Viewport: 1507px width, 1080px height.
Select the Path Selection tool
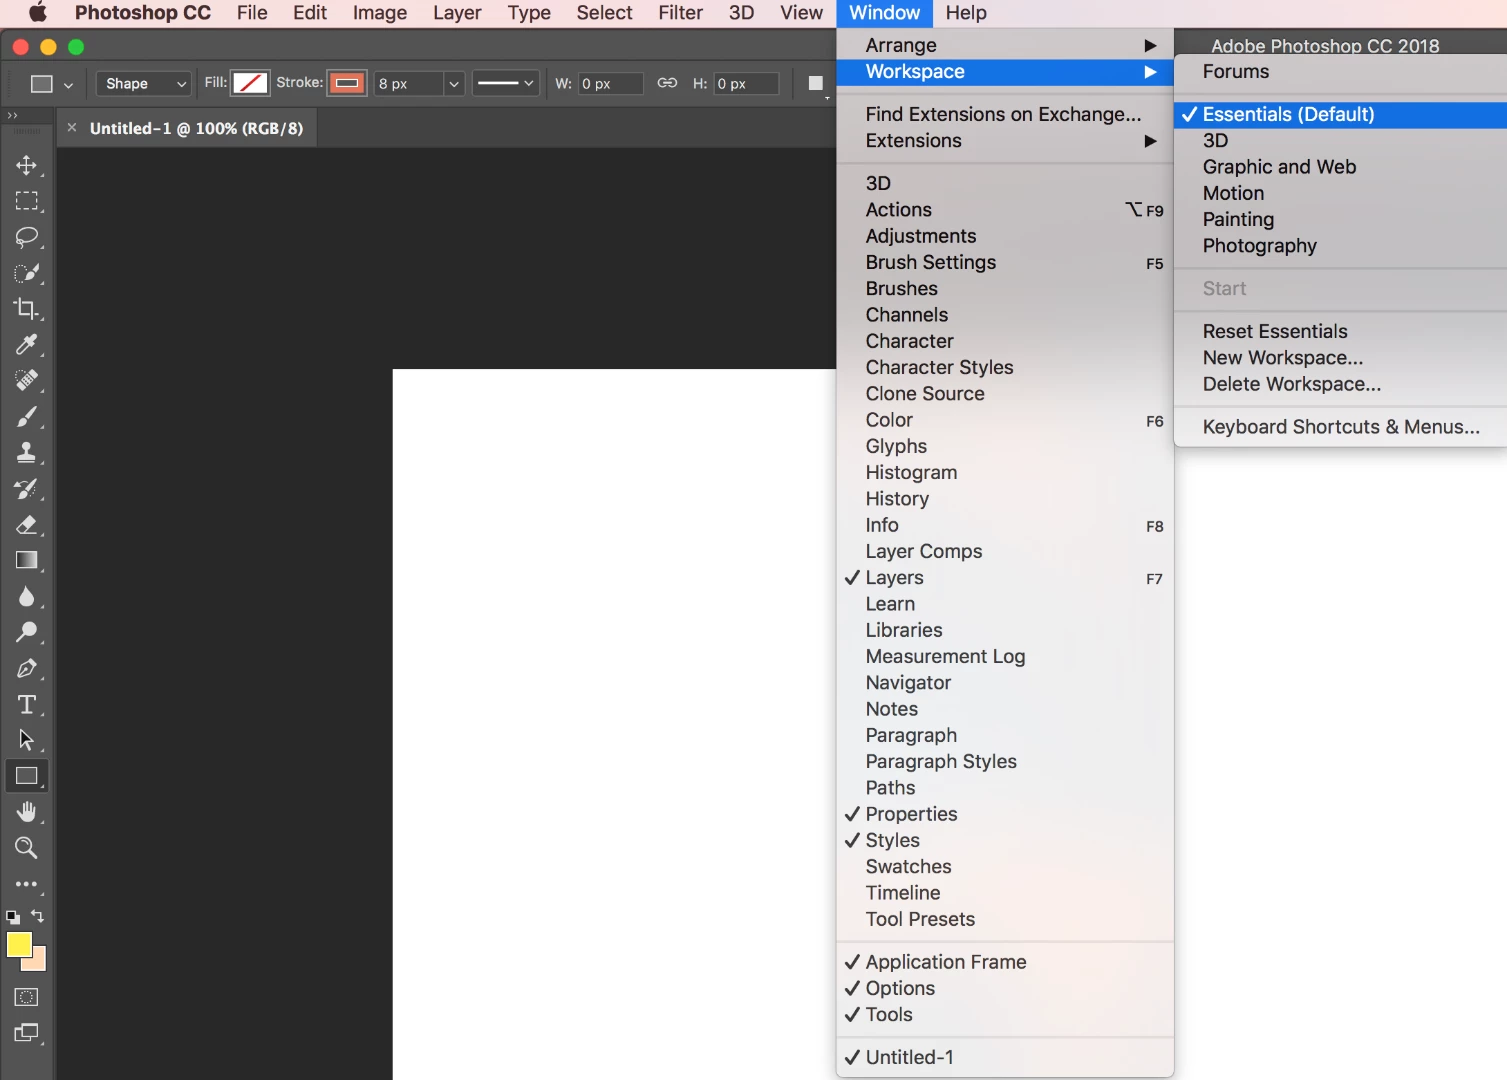27,741
